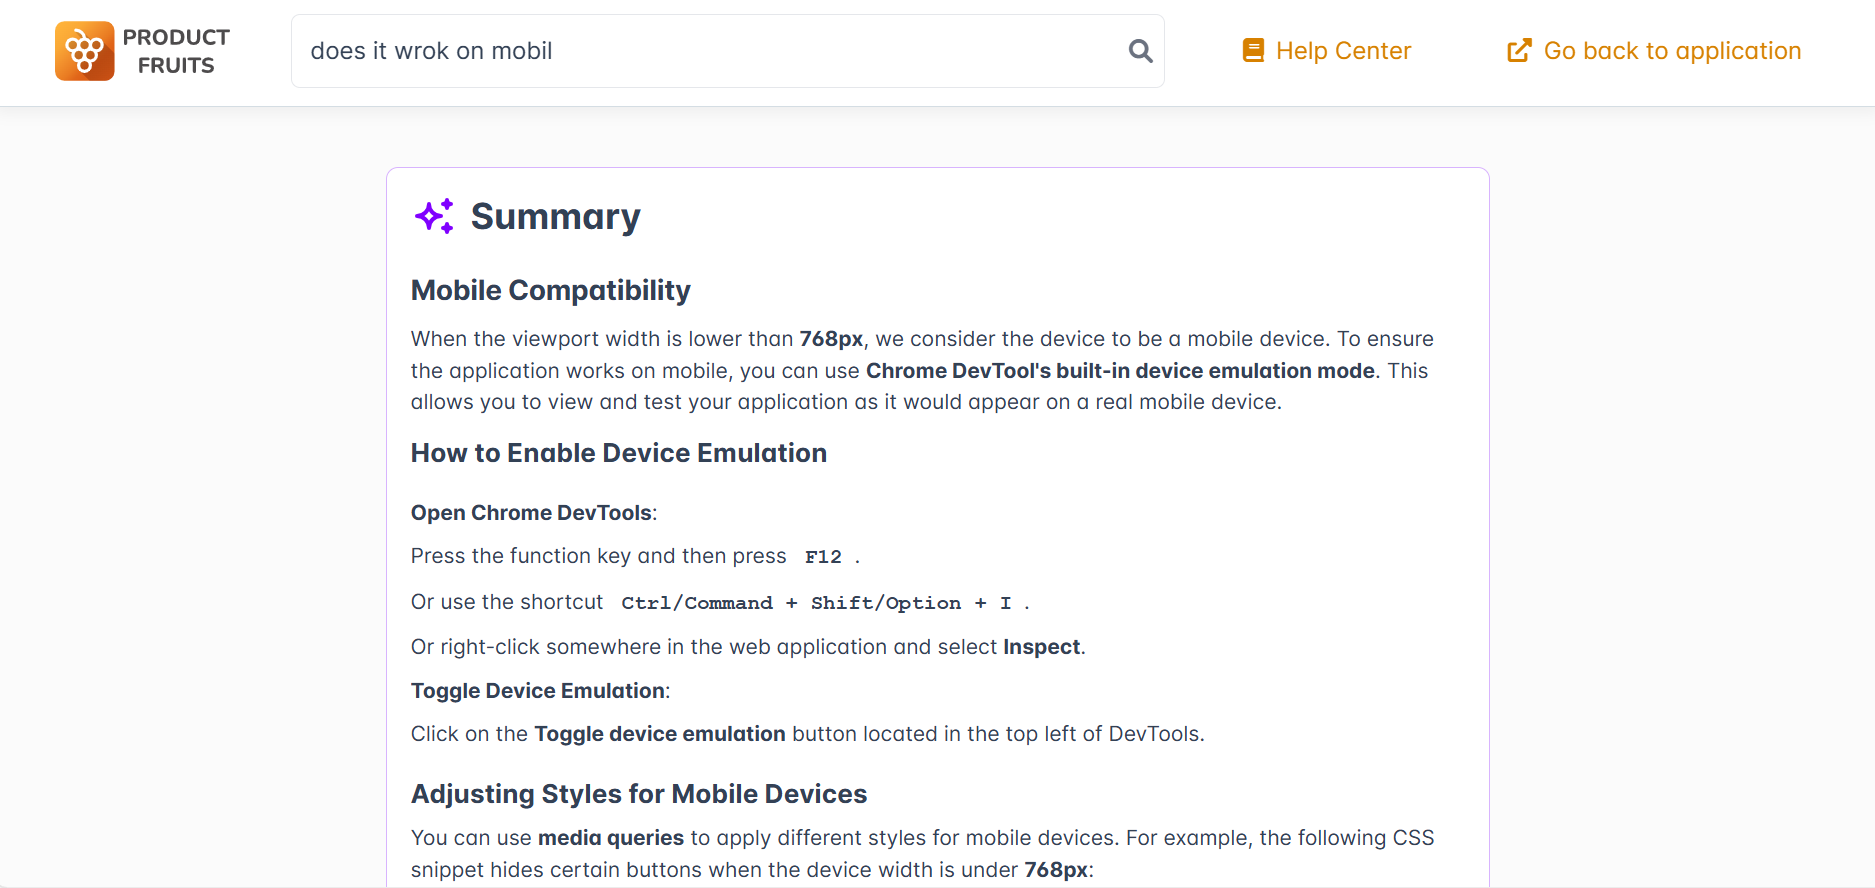Click the purple sparkle icon beside Summary

pyautogui.click(x=435, y=216)
